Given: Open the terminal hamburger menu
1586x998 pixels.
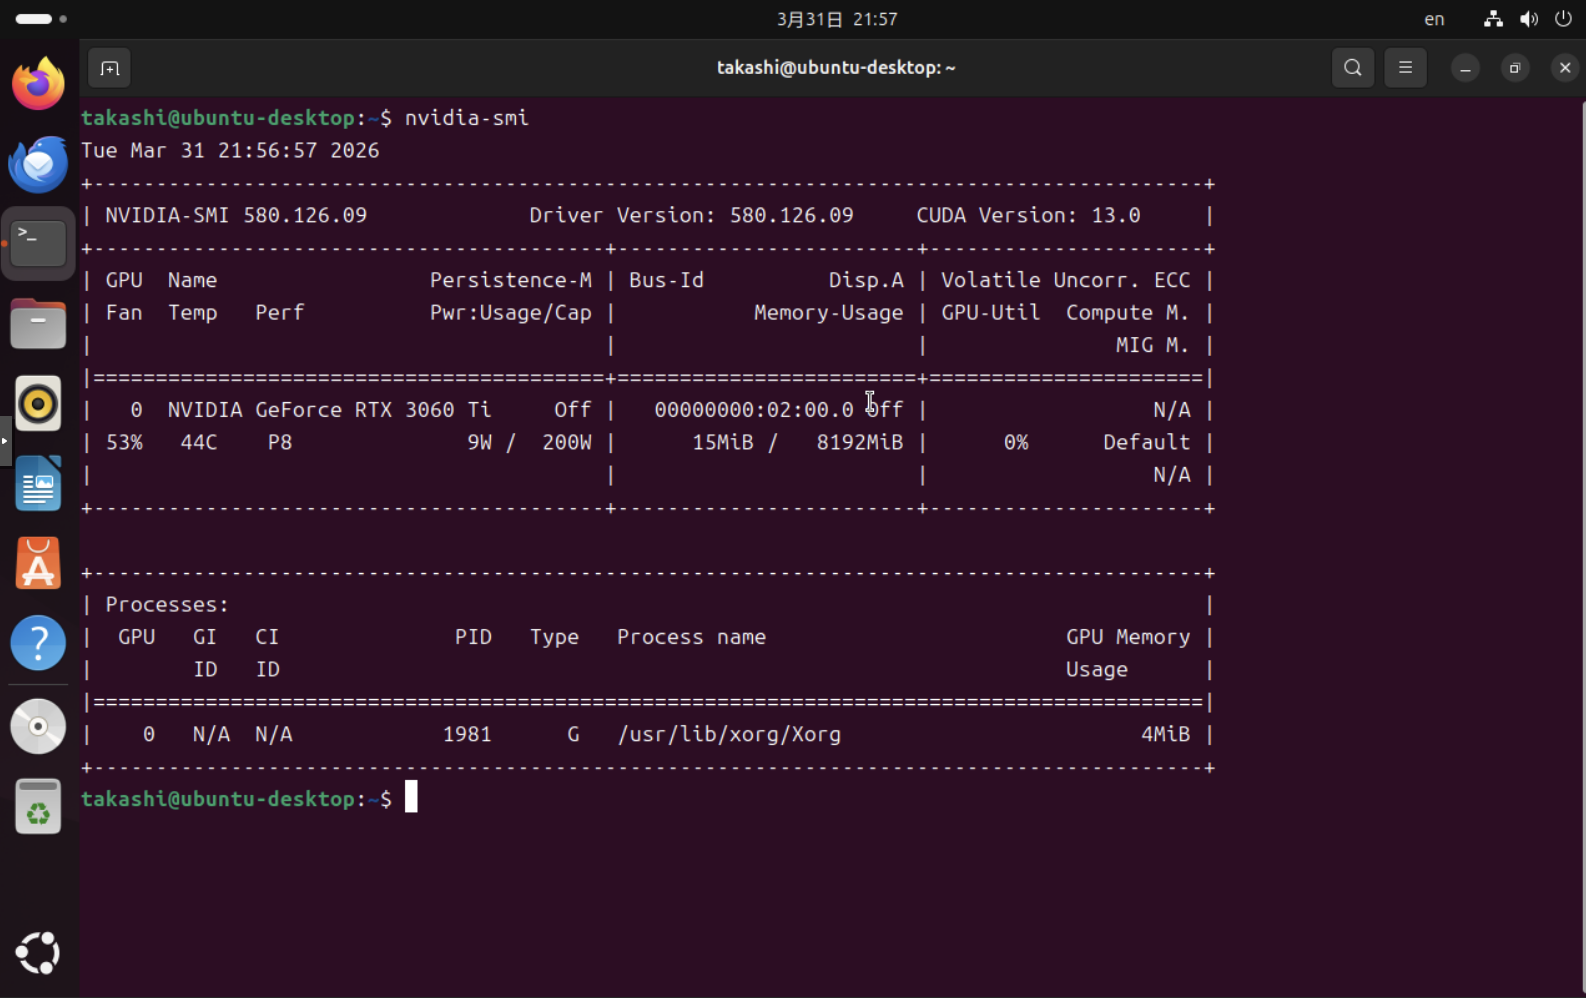Looking at the screenshot, I should [1405, 68].
